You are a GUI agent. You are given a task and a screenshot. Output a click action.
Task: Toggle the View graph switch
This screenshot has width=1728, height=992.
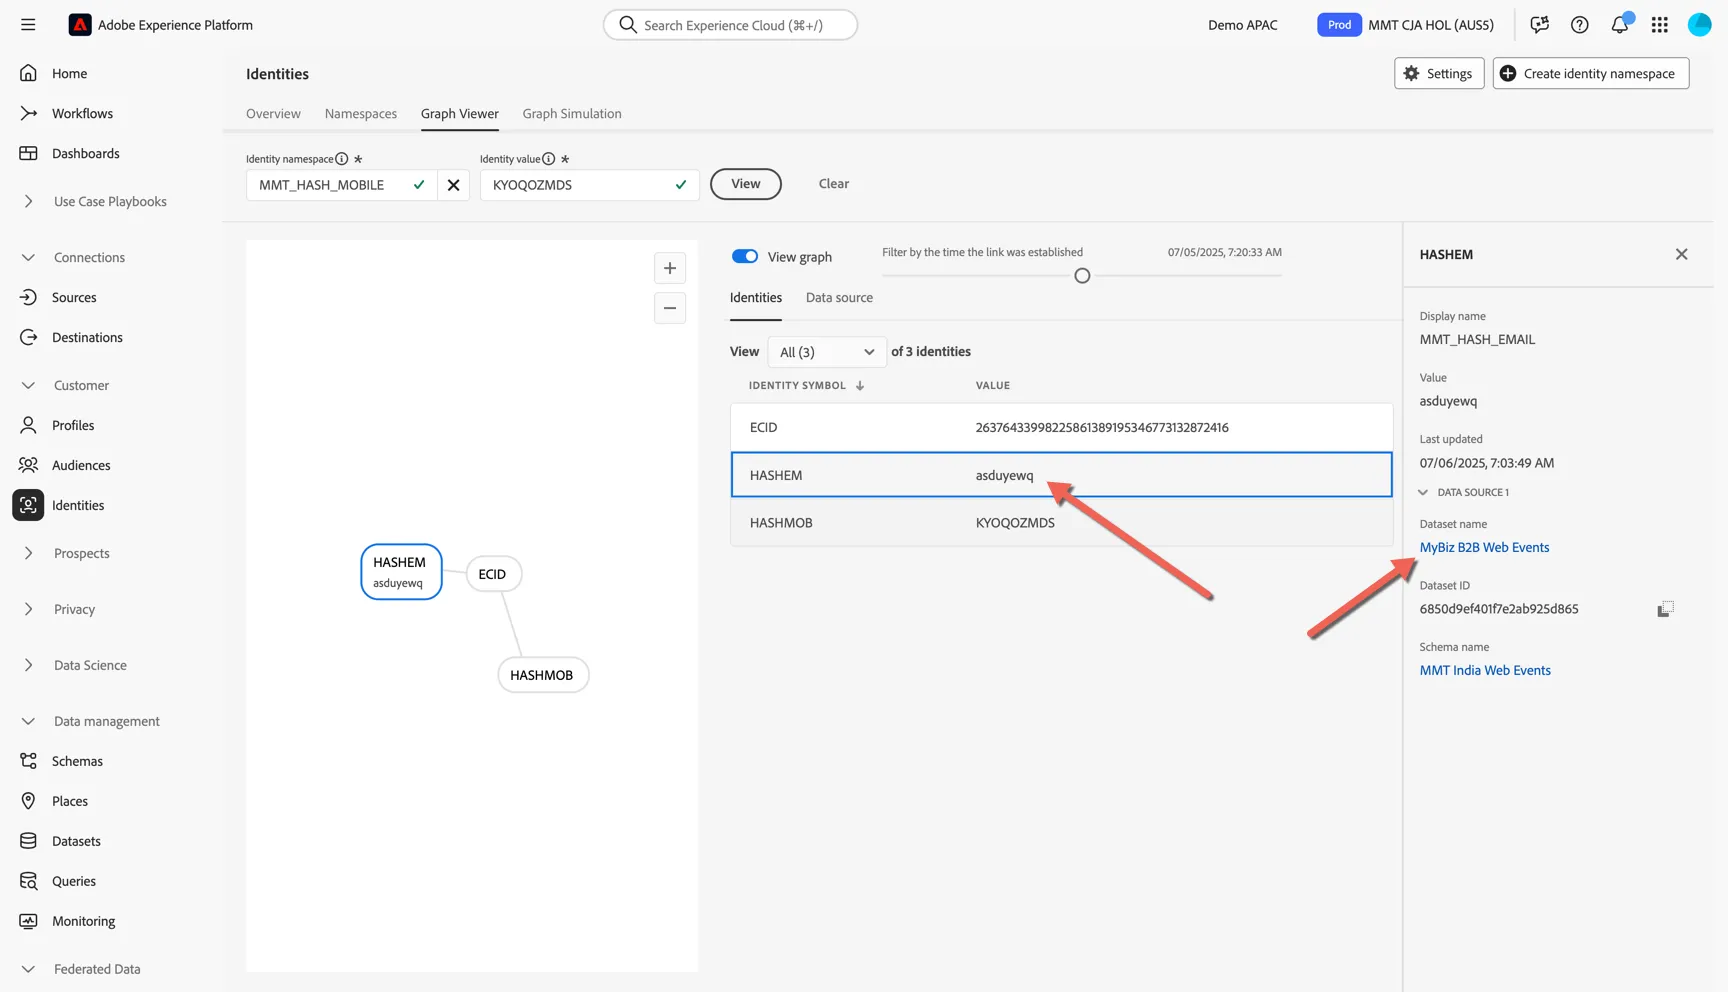(745, 257)
